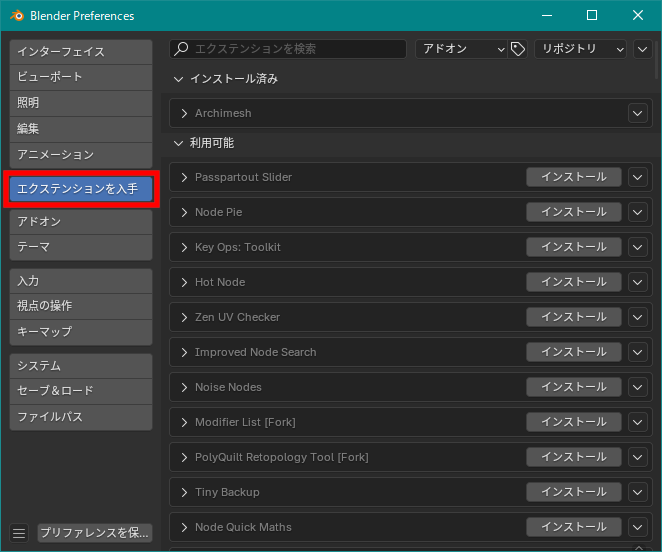Screen dimensions: 662x552
Task: Install the Node Quick Maths extension
Action: [x=574, y=527]
